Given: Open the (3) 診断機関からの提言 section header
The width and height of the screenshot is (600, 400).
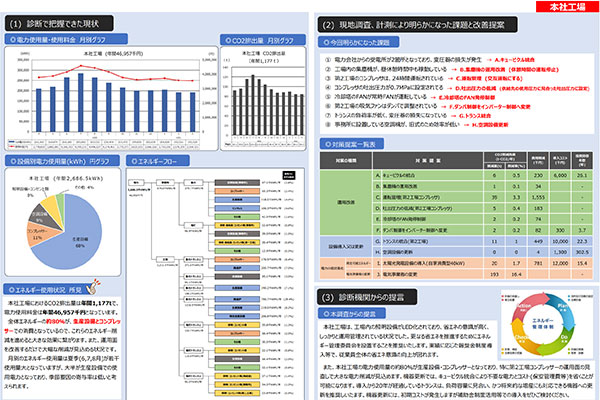Looking at the screenshot, I should click(x=374, y=298).
